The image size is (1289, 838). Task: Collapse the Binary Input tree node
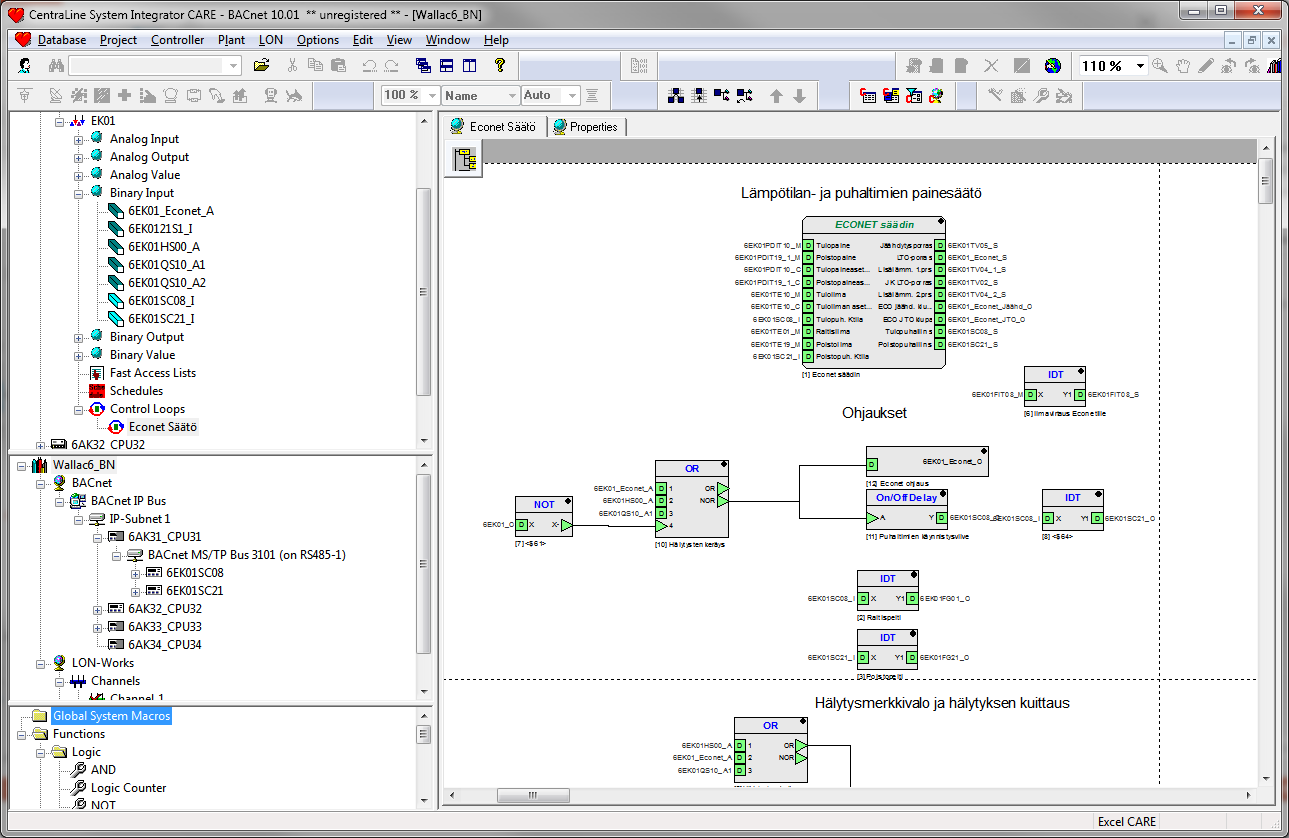tap(78, 193)
